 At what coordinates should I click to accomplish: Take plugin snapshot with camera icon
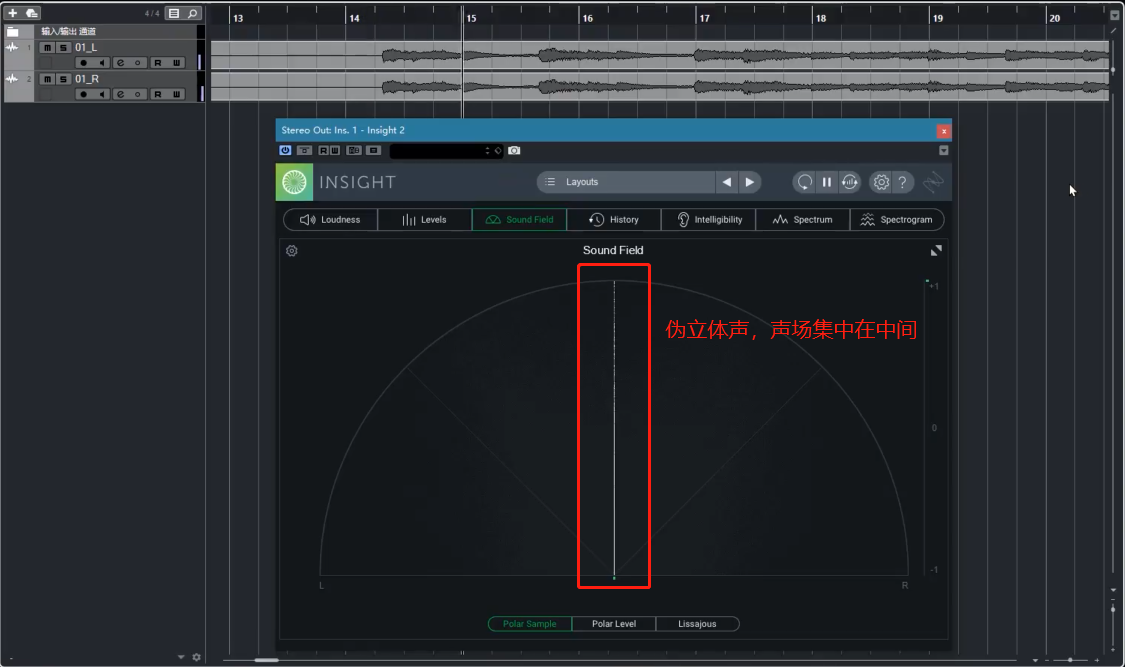coord(514,151)
